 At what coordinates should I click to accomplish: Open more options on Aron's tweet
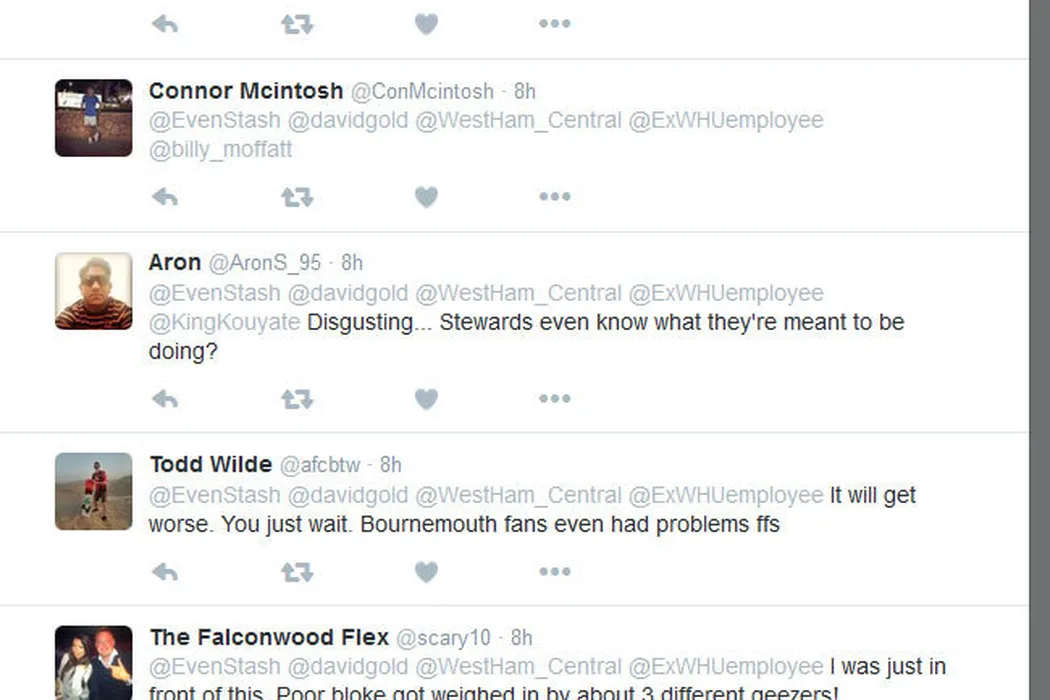pos(554,399)
